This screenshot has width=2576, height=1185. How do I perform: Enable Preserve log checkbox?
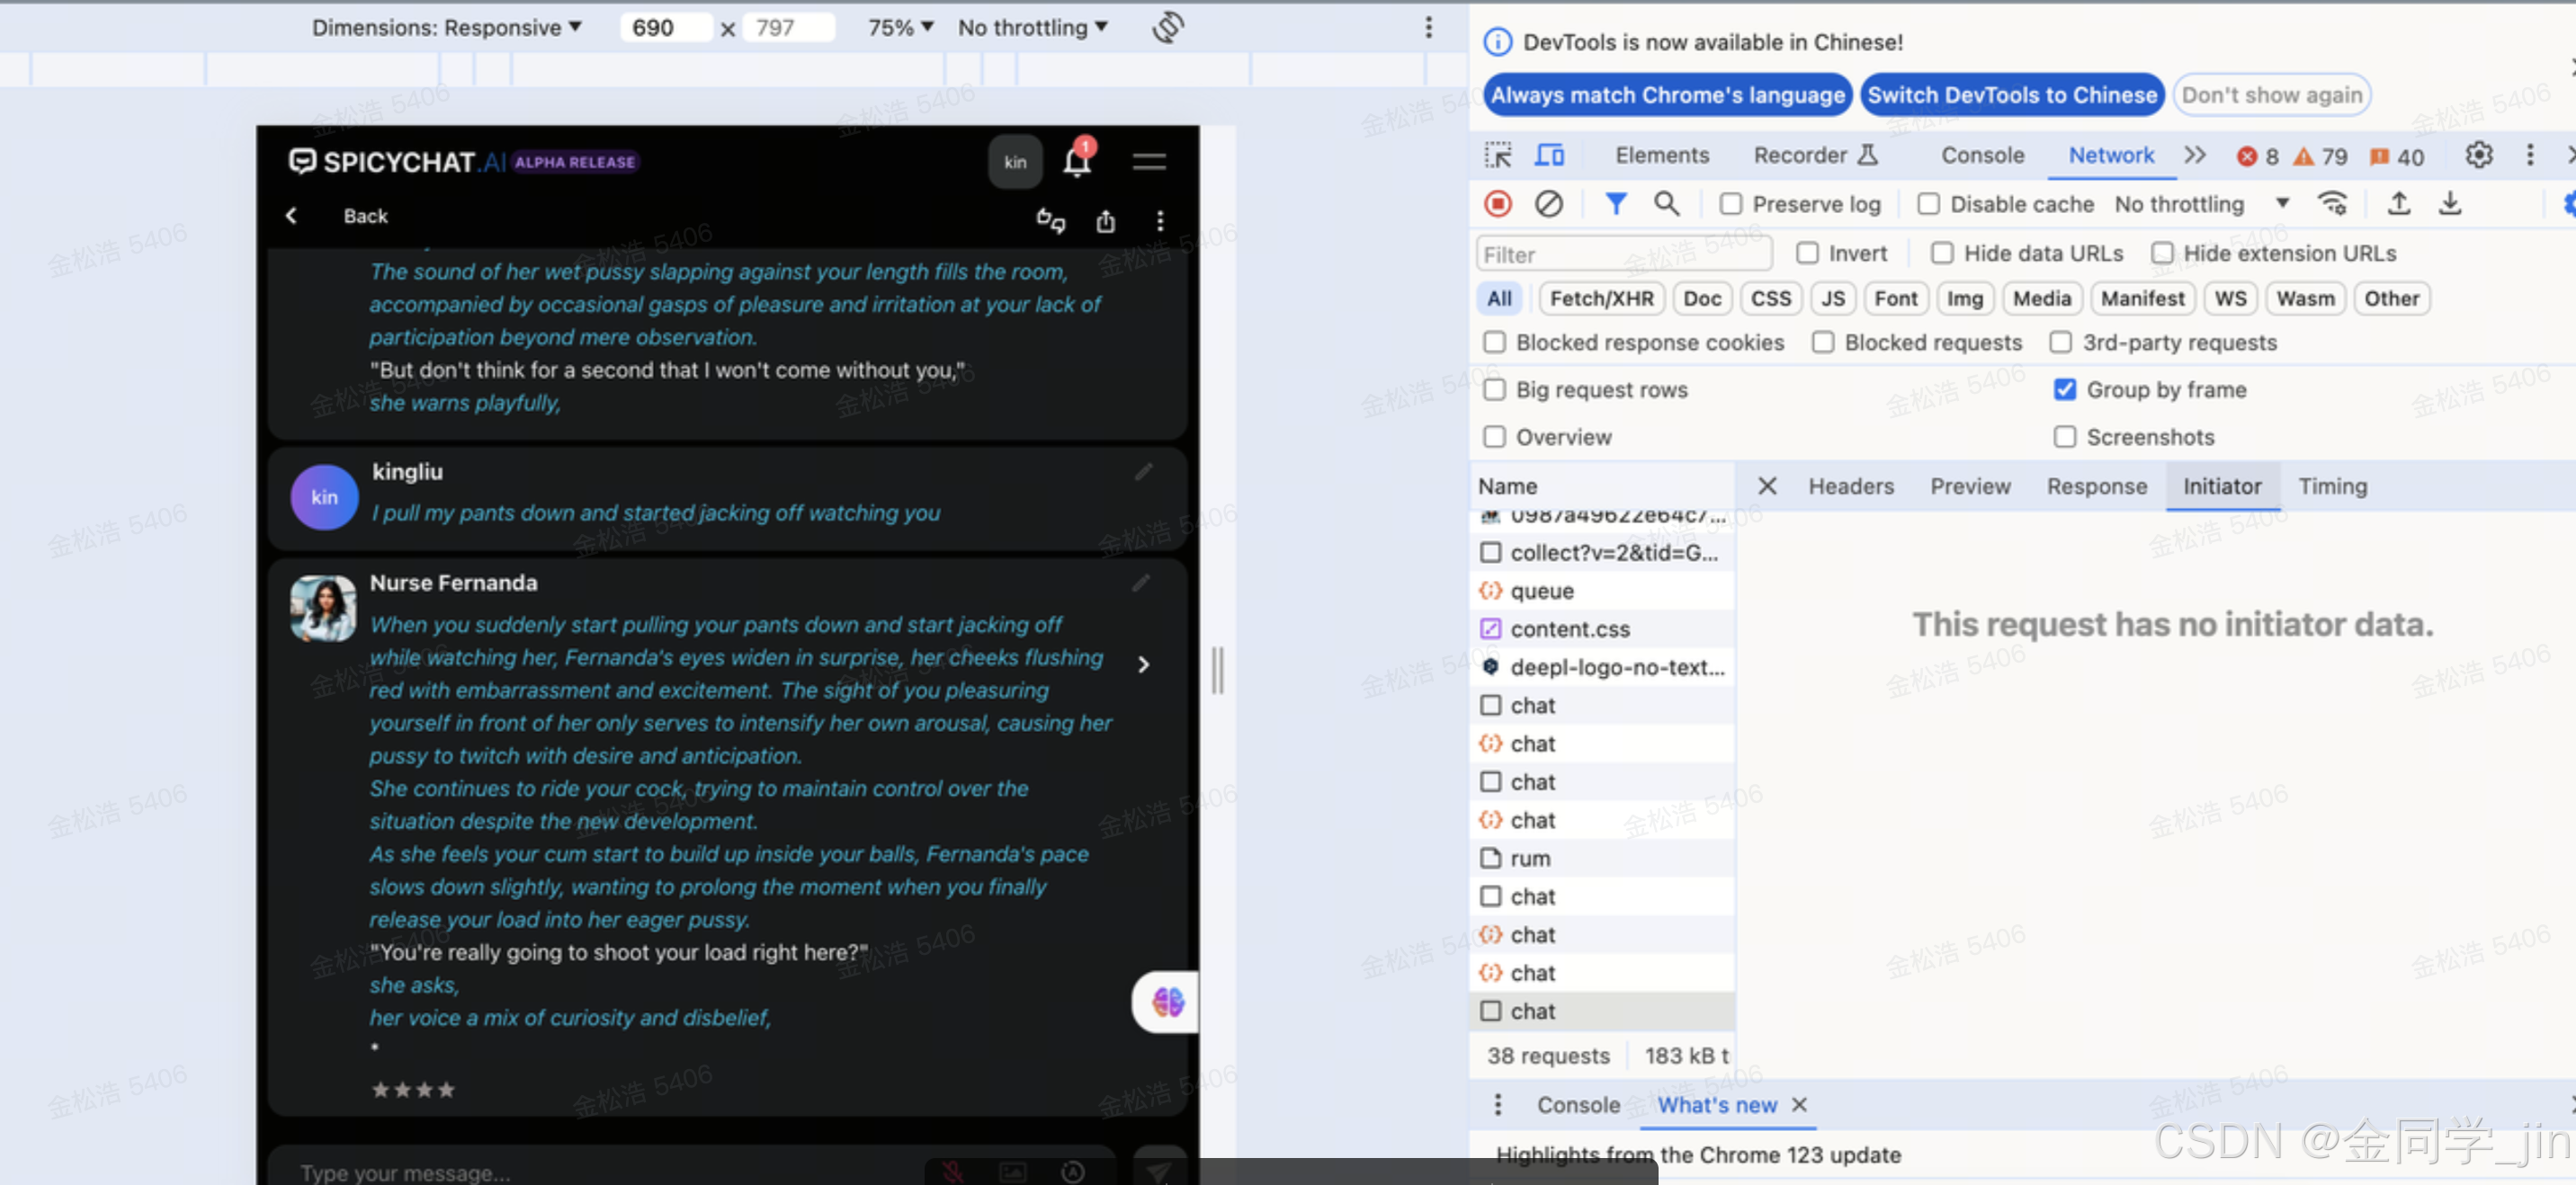(1730, 204)
